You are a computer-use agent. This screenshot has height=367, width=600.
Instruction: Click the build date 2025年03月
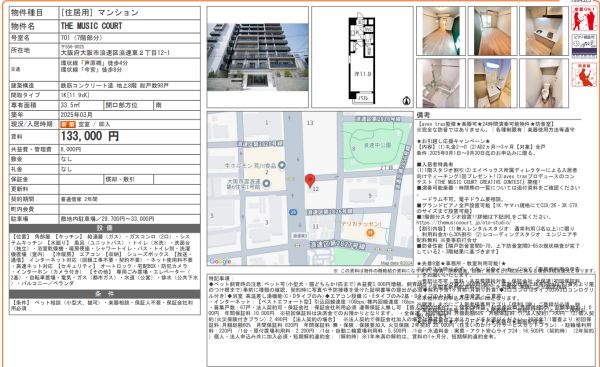click(77, 115)
